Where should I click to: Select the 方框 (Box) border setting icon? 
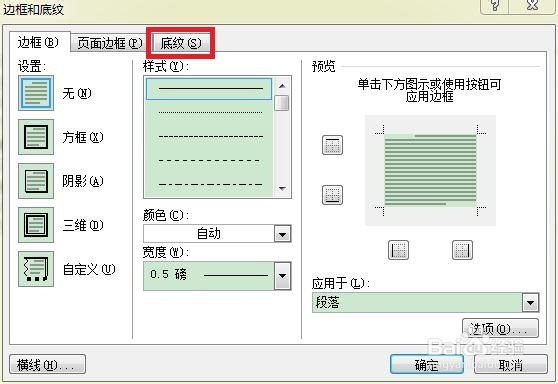coord(36,137)
